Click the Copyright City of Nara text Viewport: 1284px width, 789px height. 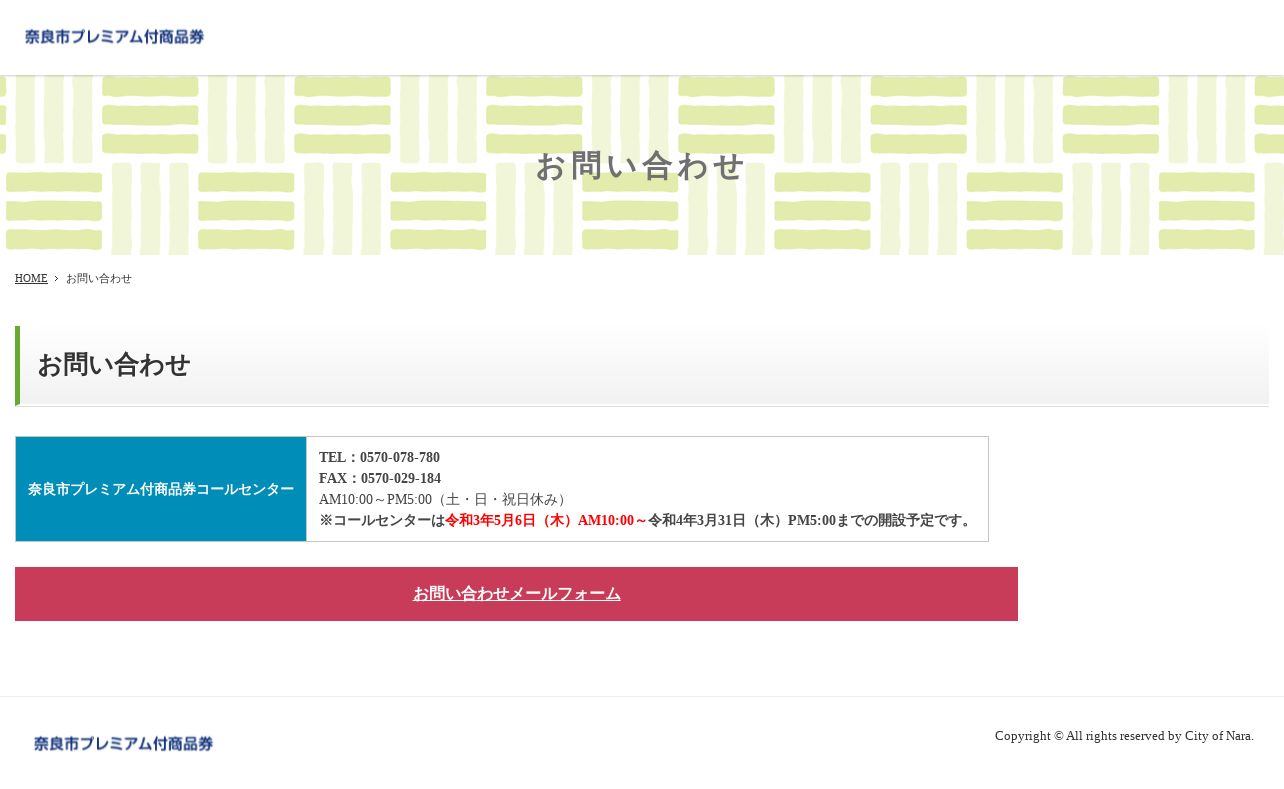1124,736
